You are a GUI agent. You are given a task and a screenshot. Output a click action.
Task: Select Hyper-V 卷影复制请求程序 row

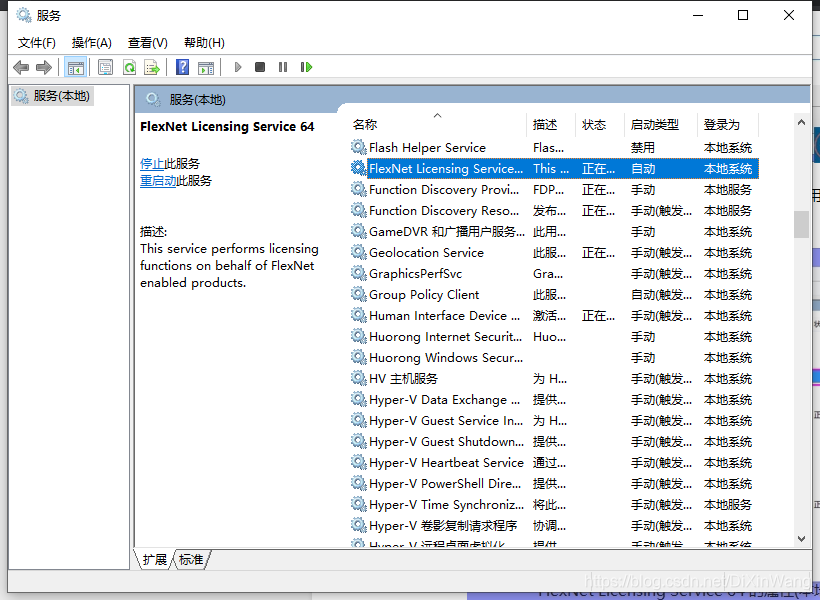554,526
